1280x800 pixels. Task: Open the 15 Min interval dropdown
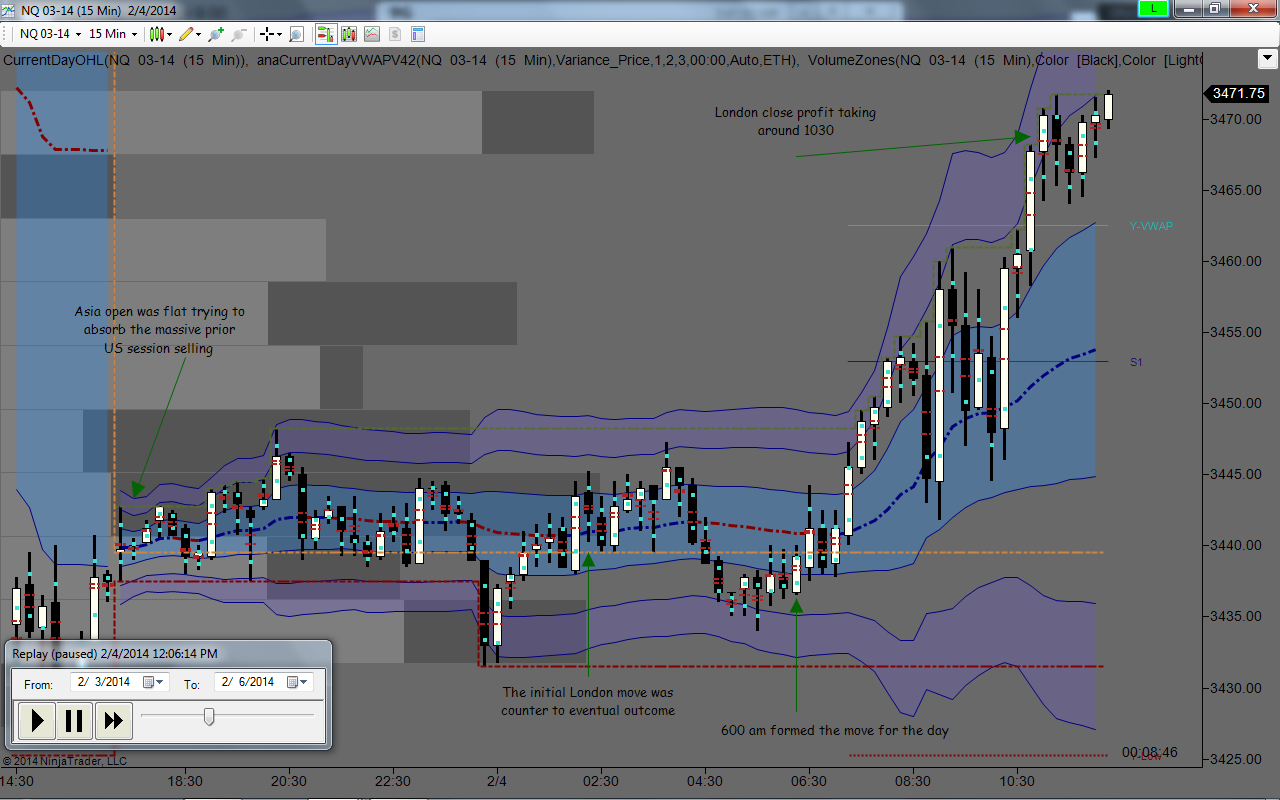pos(113,34)
